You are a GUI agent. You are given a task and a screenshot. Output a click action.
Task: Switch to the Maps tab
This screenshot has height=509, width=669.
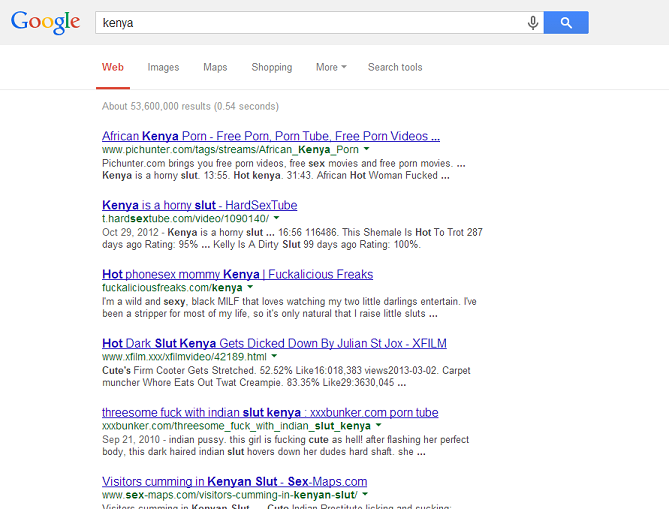point(215,67)
